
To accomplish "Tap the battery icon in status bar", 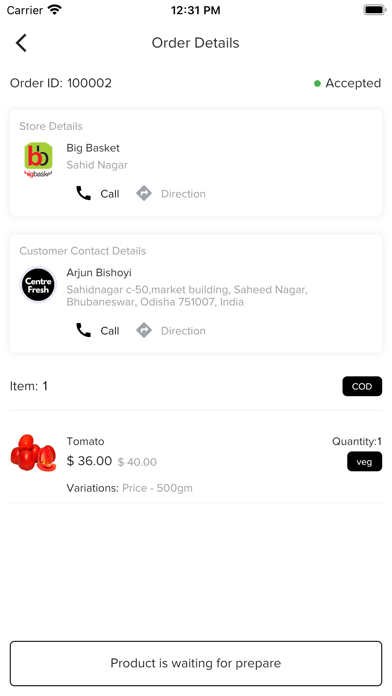I will pos(375,10).
